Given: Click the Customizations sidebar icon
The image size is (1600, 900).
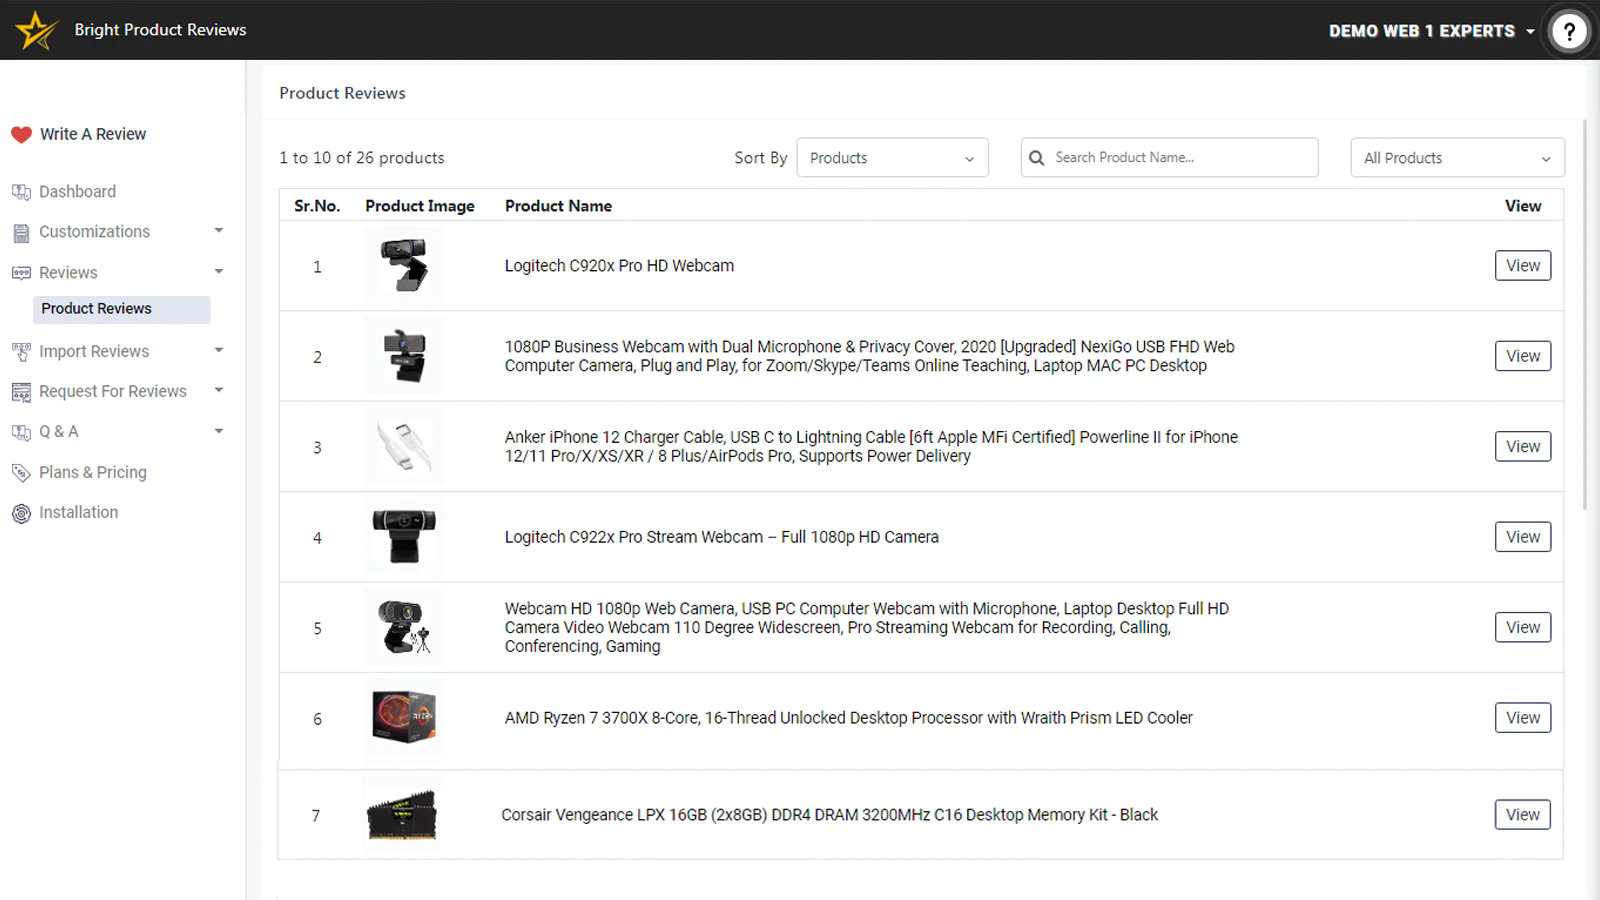Looking at the screenshot, I should pyautogui.click(x=21, y=233).
